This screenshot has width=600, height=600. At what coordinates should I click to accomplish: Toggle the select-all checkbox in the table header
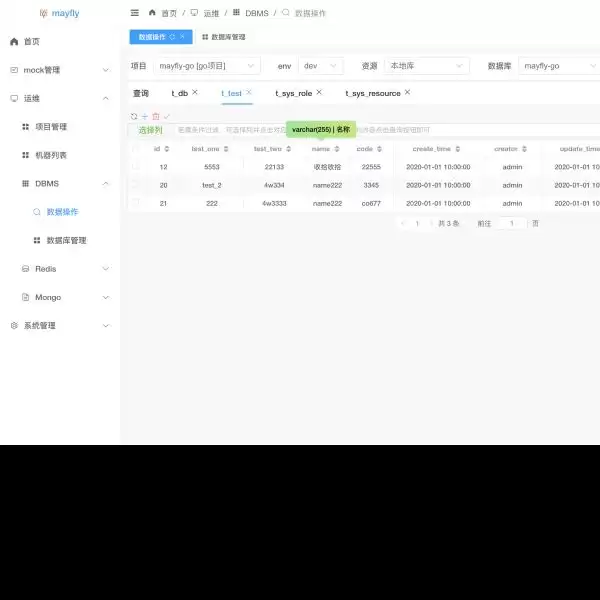coord(135,148)
